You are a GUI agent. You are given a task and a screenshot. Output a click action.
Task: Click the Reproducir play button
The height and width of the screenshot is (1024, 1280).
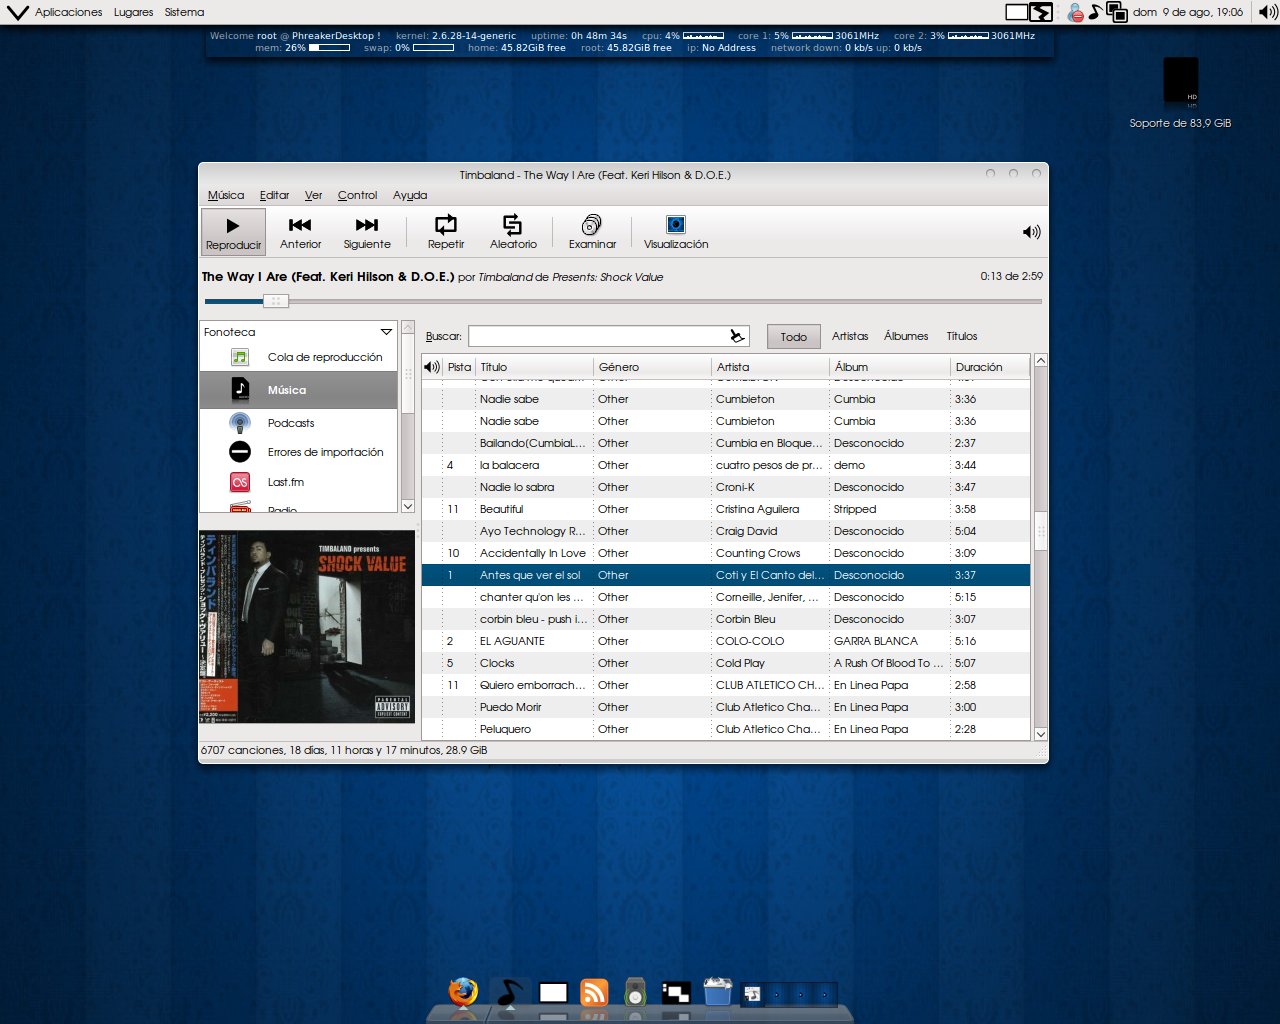pos(233,232)
